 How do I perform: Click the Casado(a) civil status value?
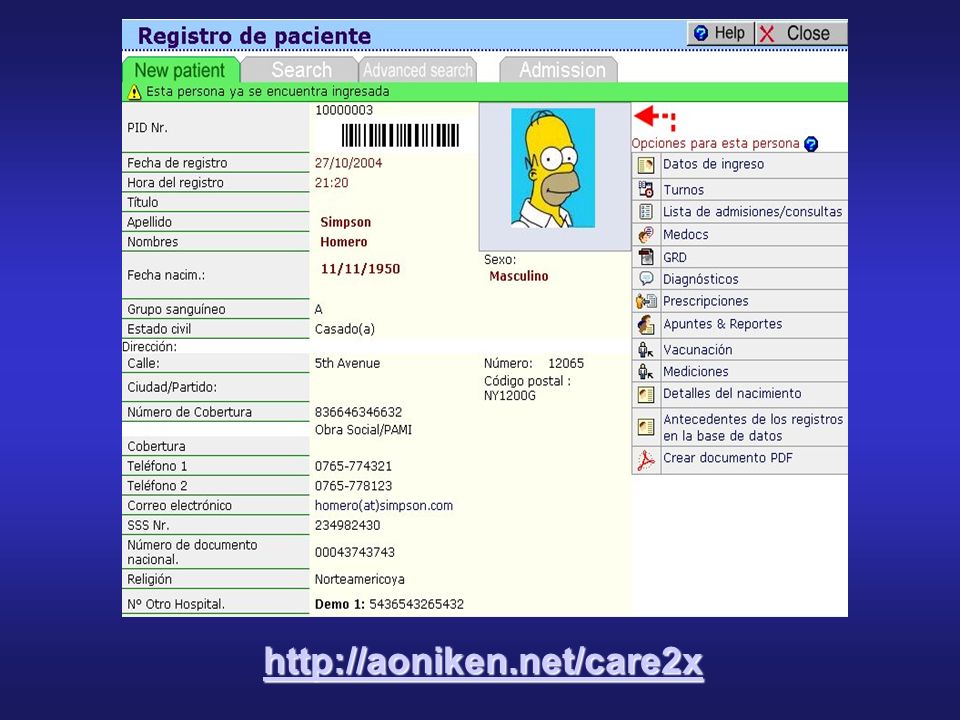345,329
